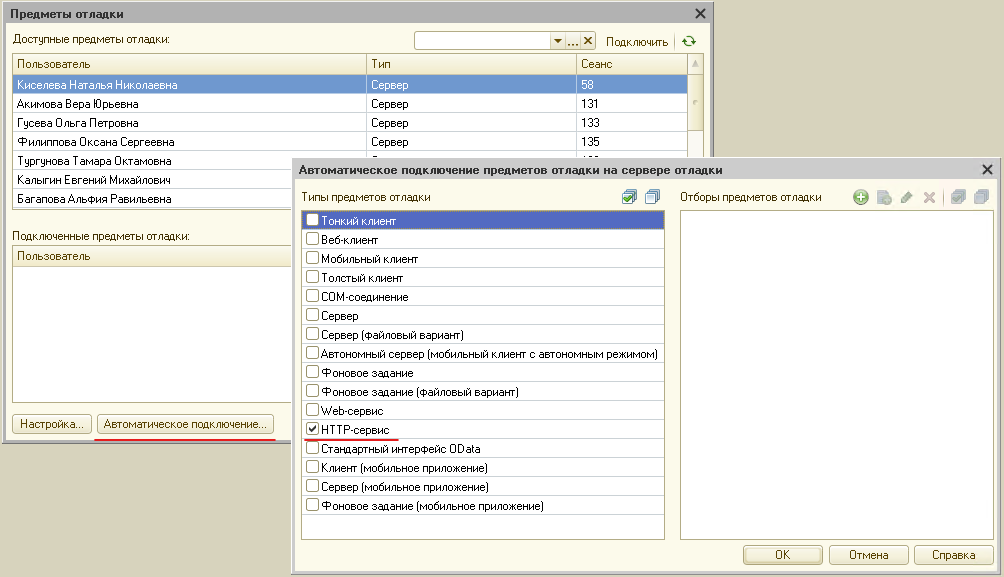Select row Тургунова Тамара Октамовна
Image resolution: width=1004 pixels, height=577 pixels.
152,161
